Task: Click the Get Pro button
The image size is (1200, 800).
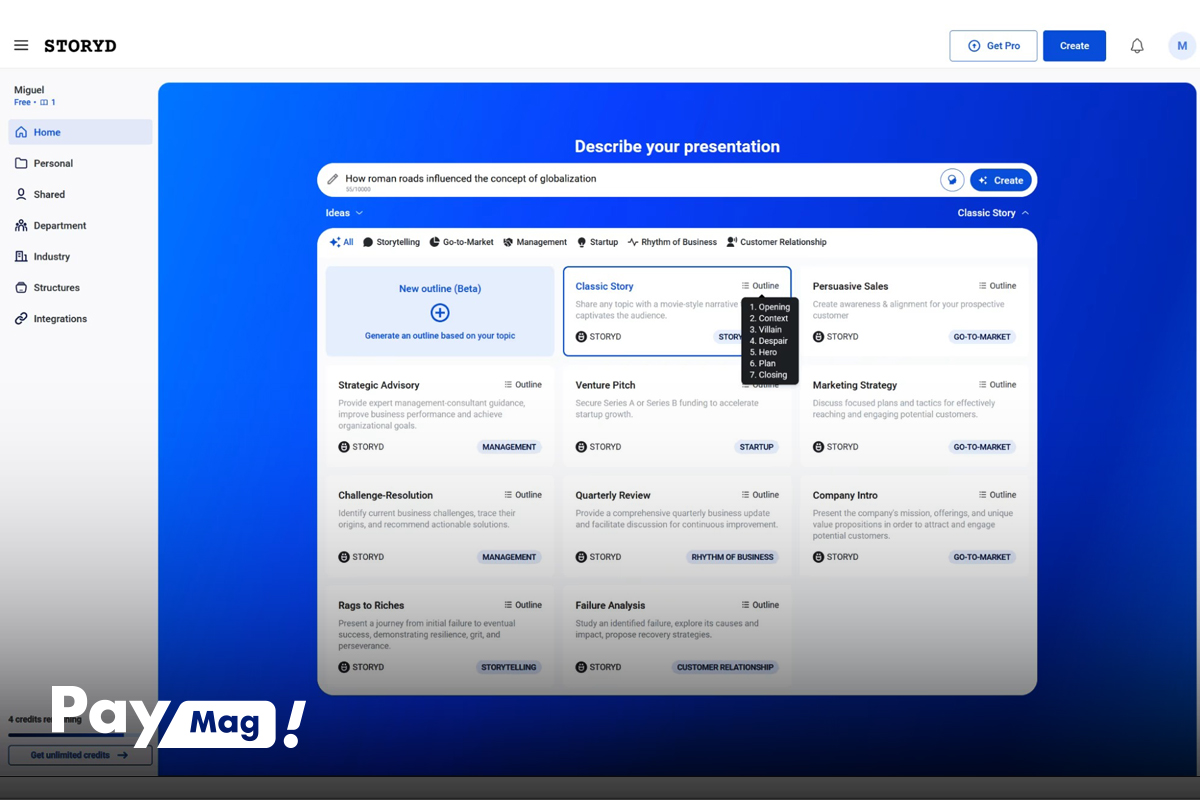Action: (993, 46)
